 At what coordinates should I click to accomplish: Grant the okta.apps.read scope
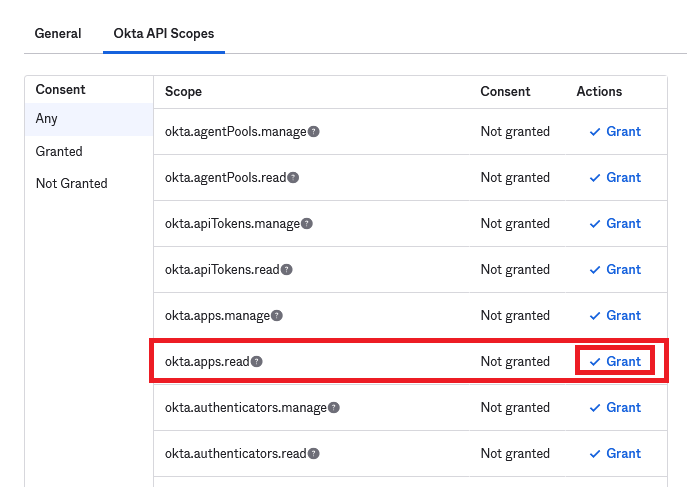click(615, 362)
